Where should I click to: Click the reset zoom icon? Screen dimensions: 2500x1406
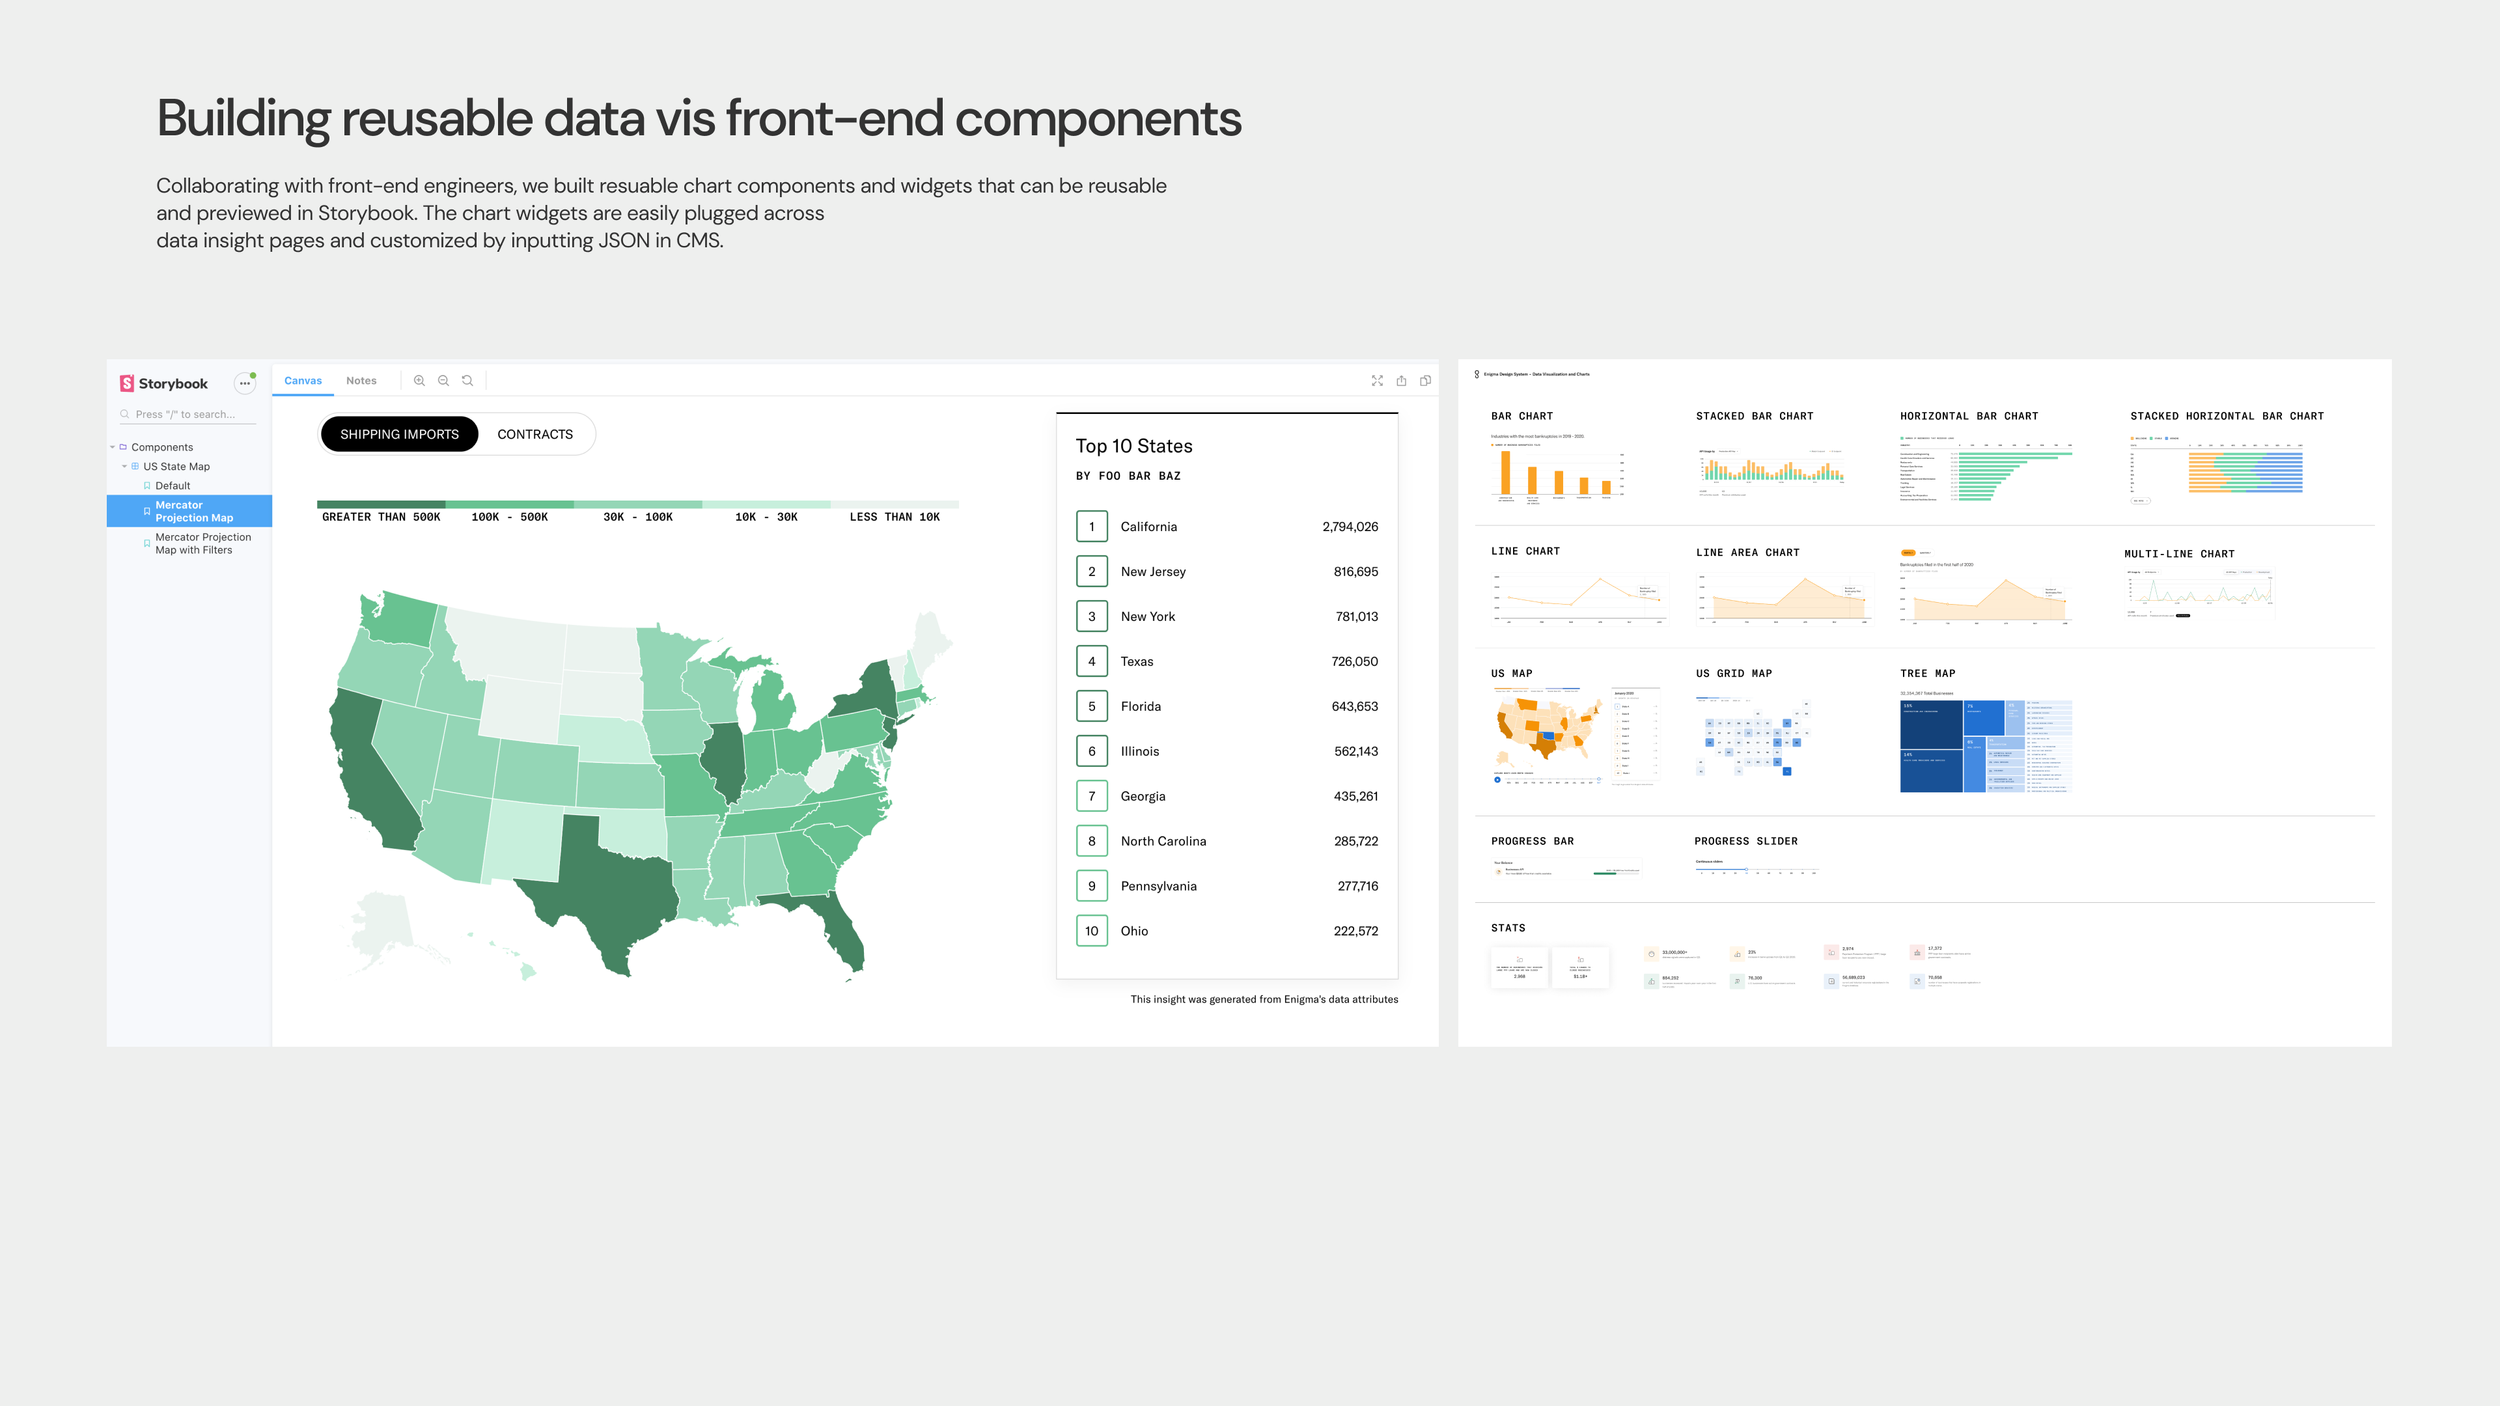467,381
